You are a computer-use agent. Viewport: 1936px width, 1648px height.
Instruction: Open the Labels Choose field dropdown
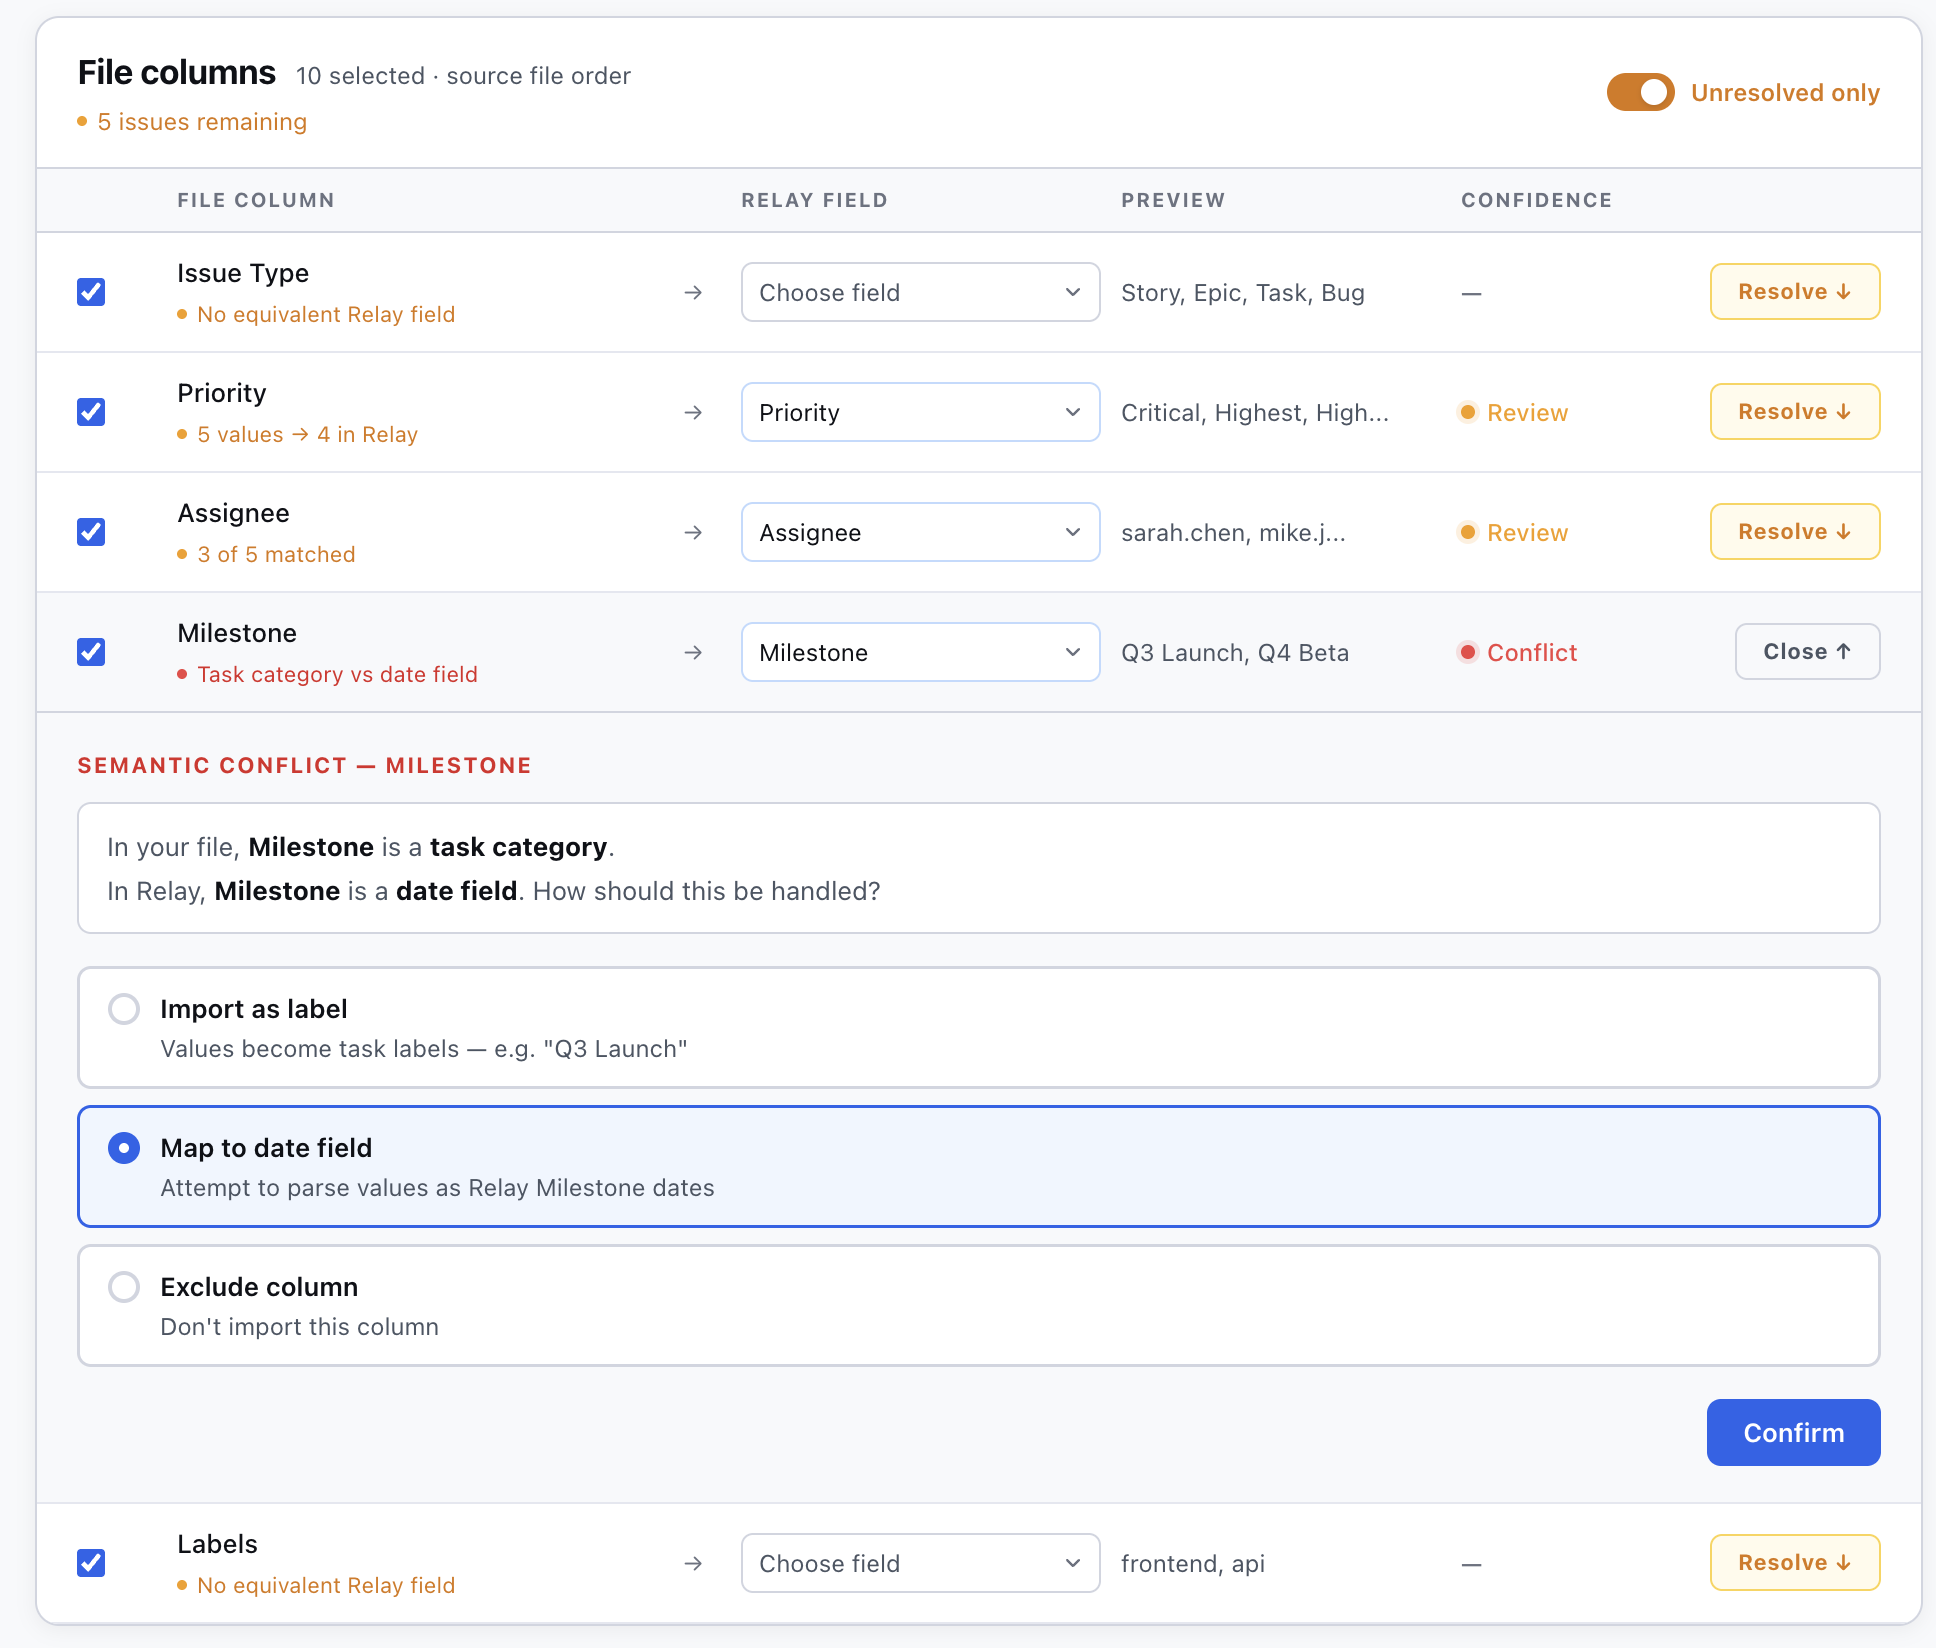pos(920,1563)
